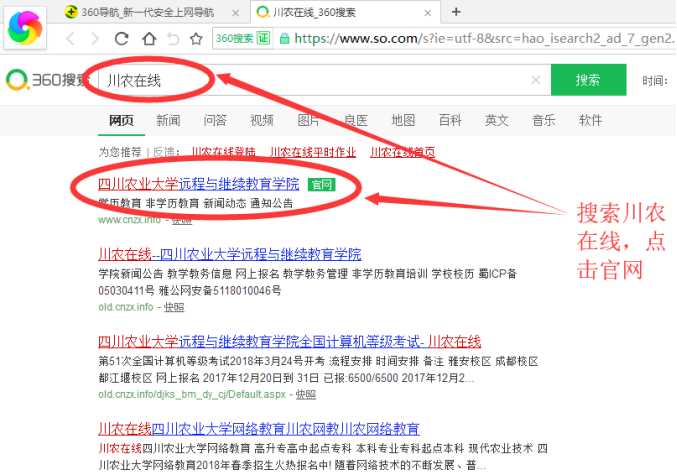Click the 360 browser colorful logo icon
The height and width of the screenshot is (475, 677).
pos(25,28)
